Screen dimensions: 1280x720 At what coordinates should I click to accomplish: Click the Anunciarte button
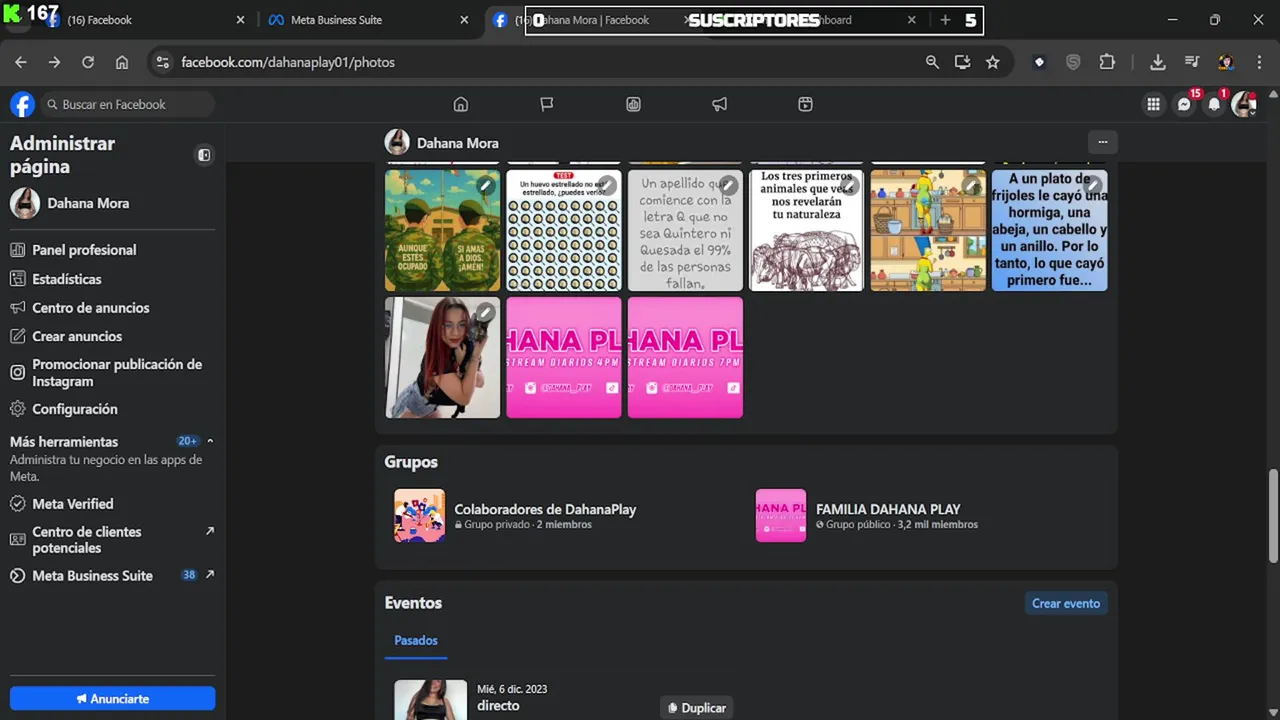[112, 699]
